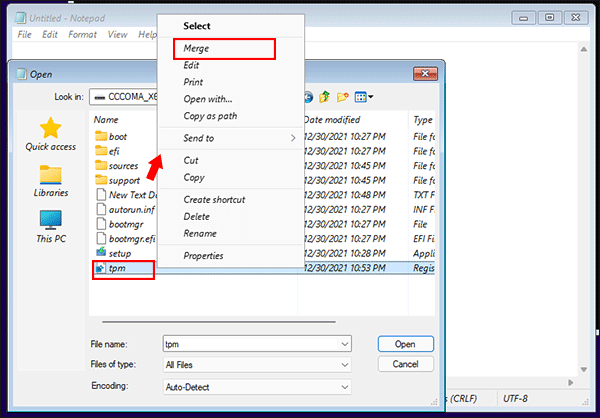
Task: Select the support folder
Action: 123,180
